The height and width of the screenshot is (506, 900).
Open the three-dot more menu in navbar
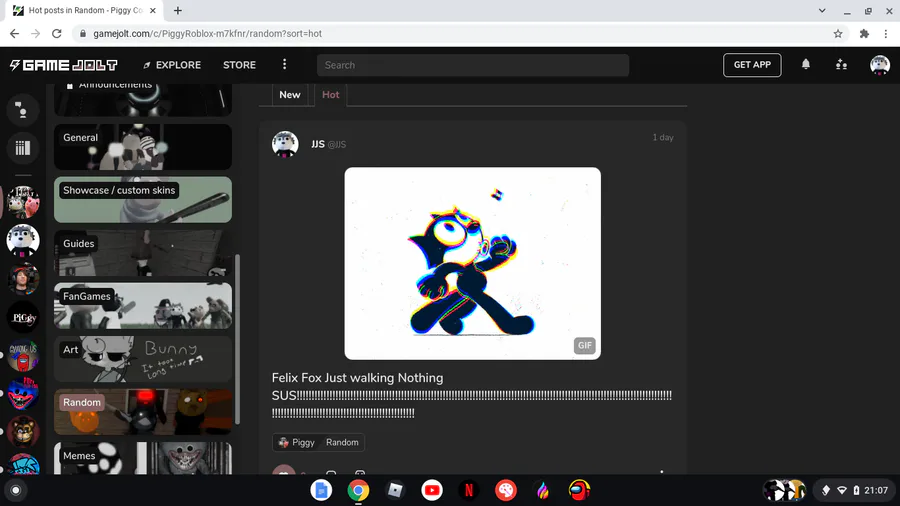(284, 64)
